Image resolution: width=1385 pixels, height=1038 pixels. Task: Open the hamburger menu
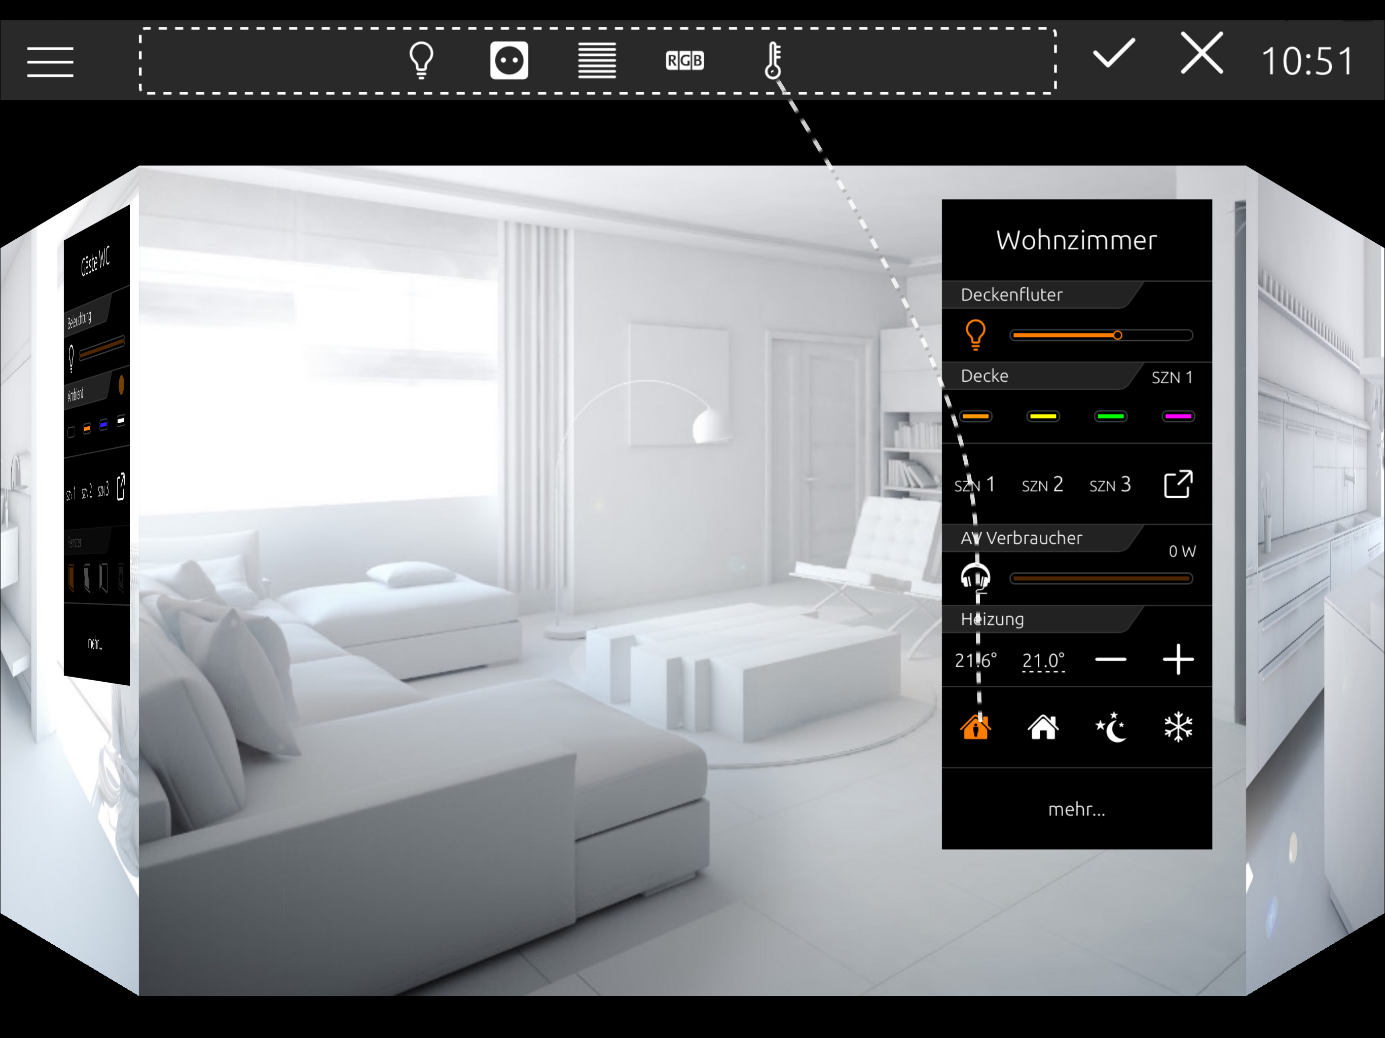point(50,62)
